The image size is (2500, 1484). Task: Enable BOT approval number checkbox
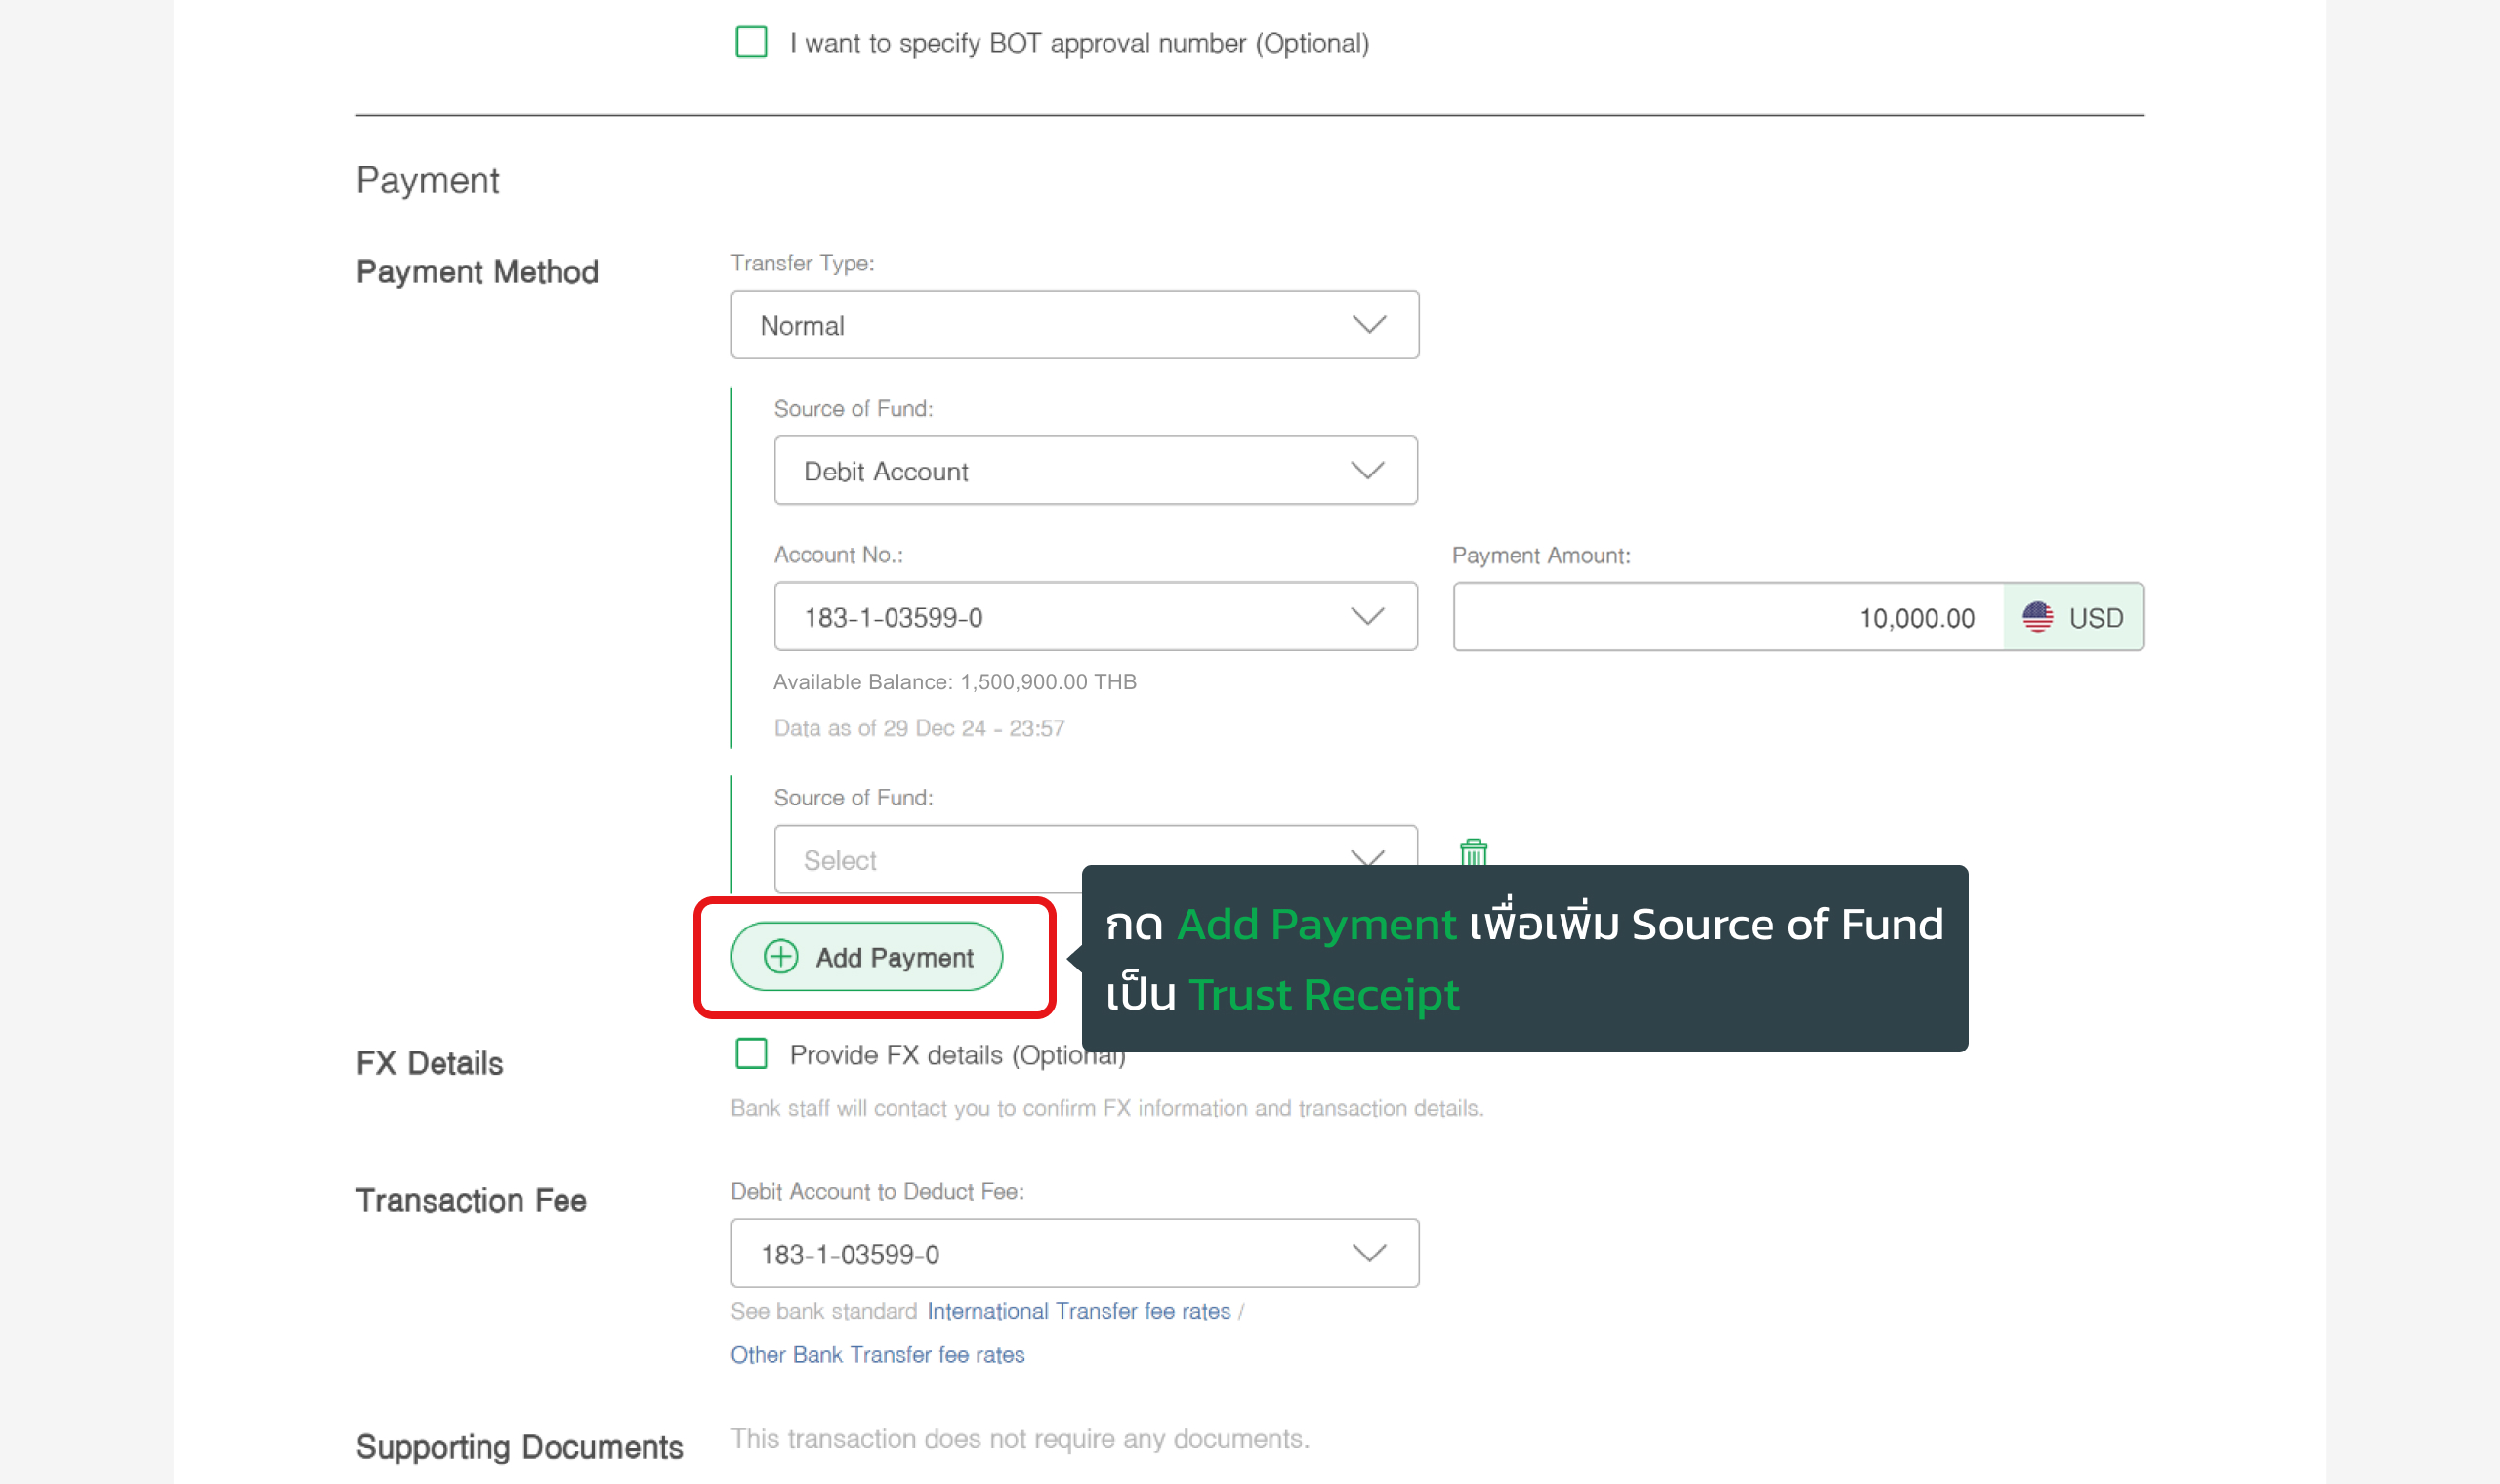pos(751,42)
